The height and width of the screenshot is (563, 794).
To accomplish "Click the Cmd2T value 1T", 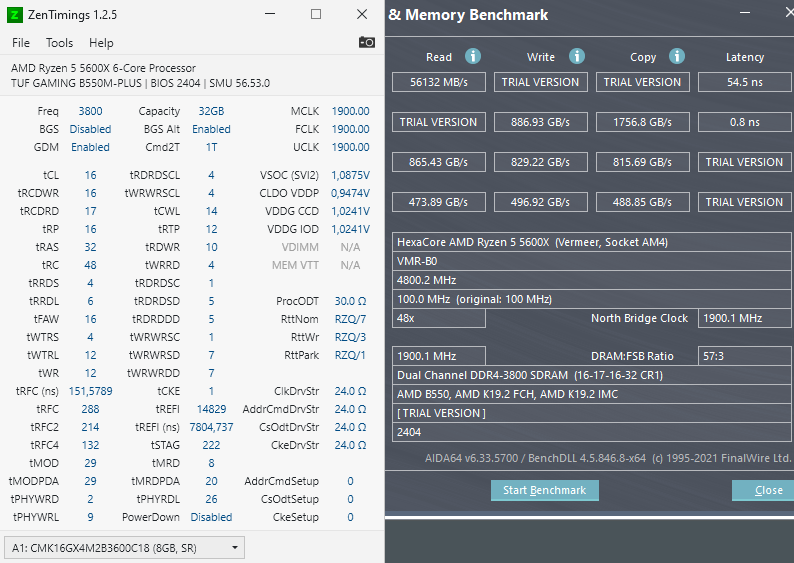I will pyautogui.click(x=211, y=147).
